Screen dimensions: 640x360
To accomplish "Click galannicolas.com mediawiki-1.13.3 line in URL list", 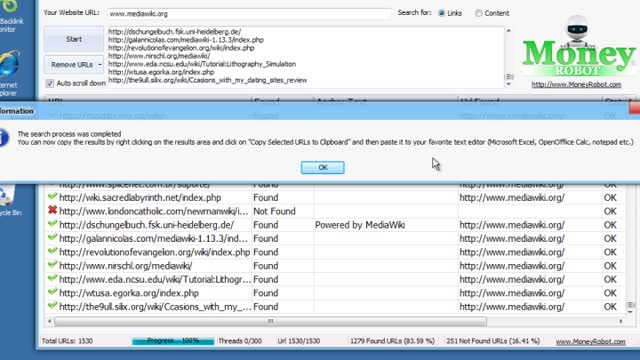I will click(186, 40).
